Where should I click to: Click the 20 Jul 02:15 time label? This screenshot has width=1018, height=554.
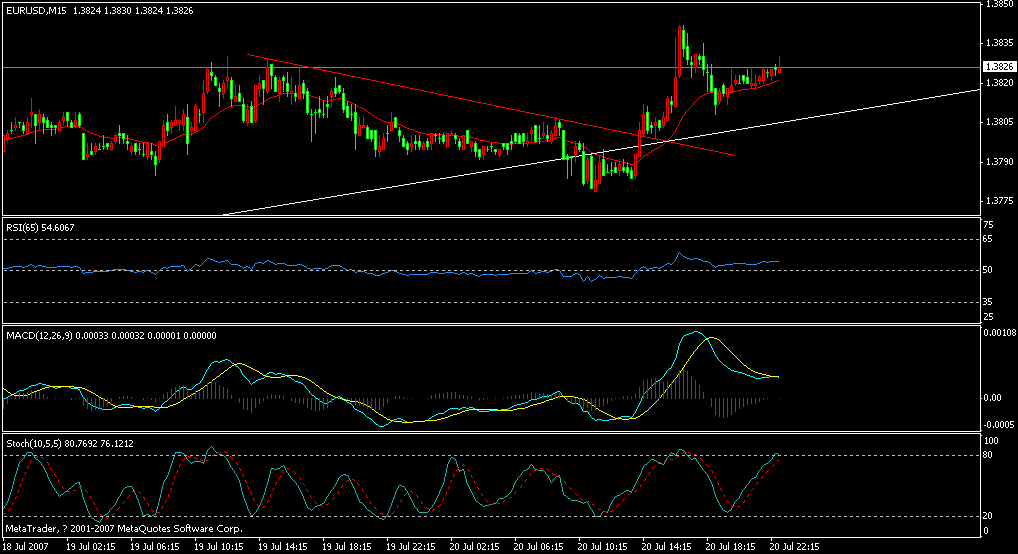tap(475, 547)
